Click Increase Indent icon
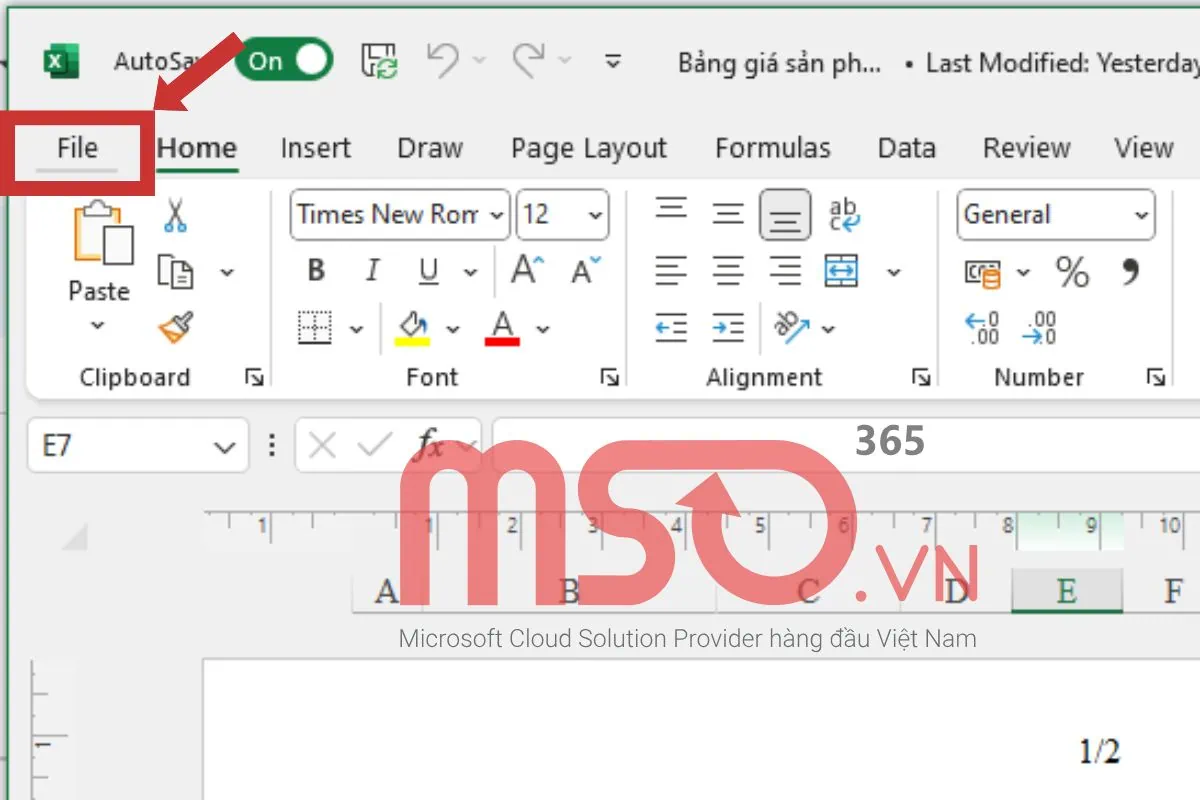 728,328
